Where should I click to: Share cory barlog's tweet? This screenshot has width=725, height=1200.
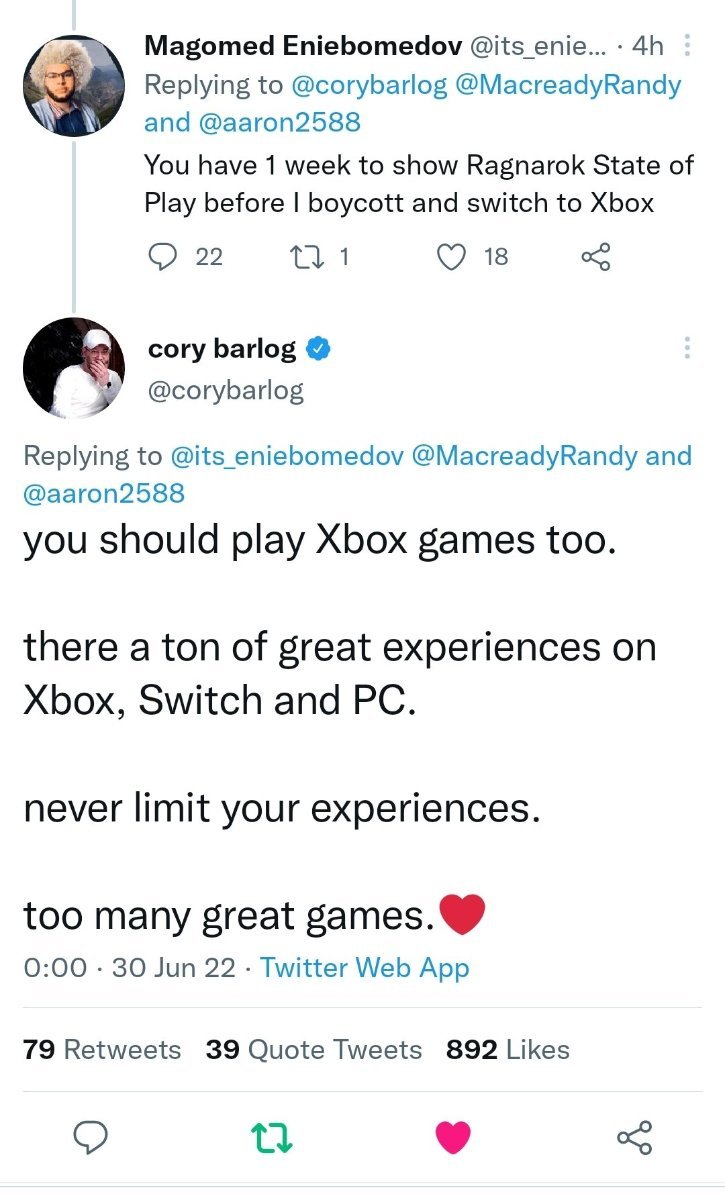click(x=634, y=1137)
